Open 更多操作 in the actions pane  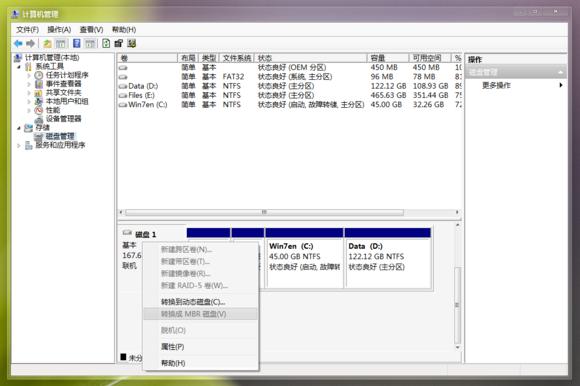coord(517,85)
